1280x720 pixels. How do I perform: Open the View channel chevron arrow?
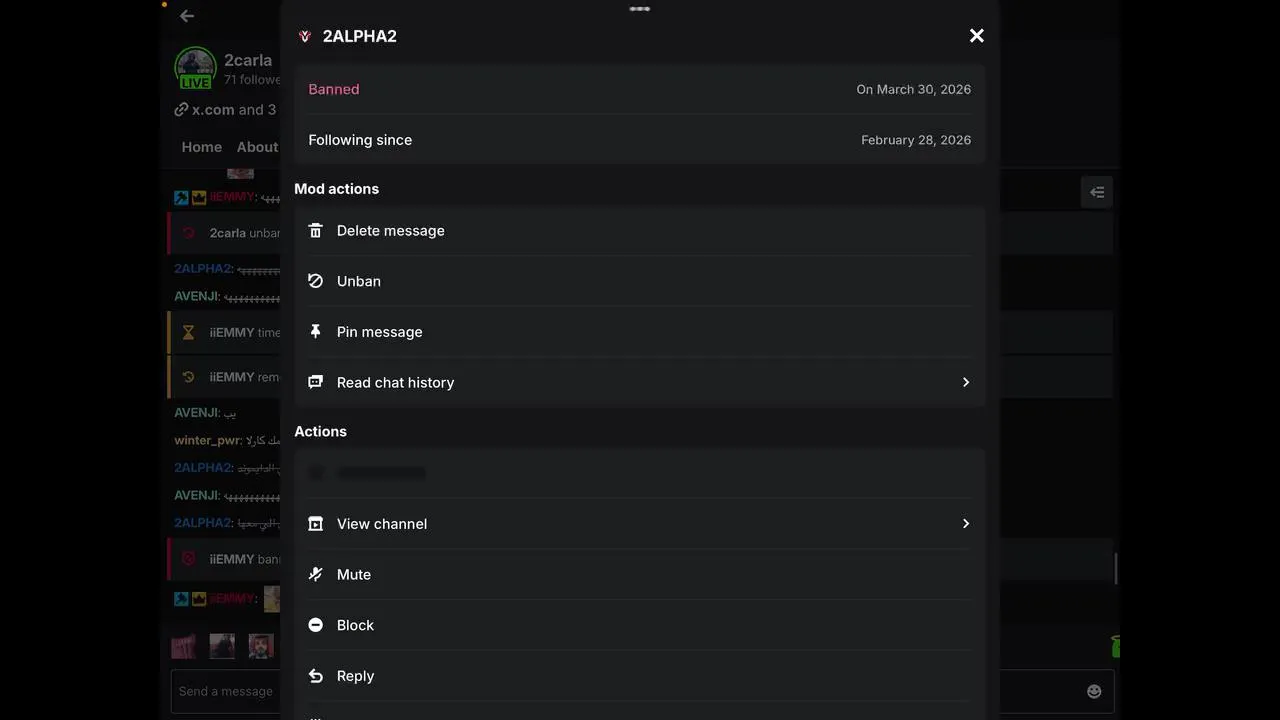[x=965, y=524]
